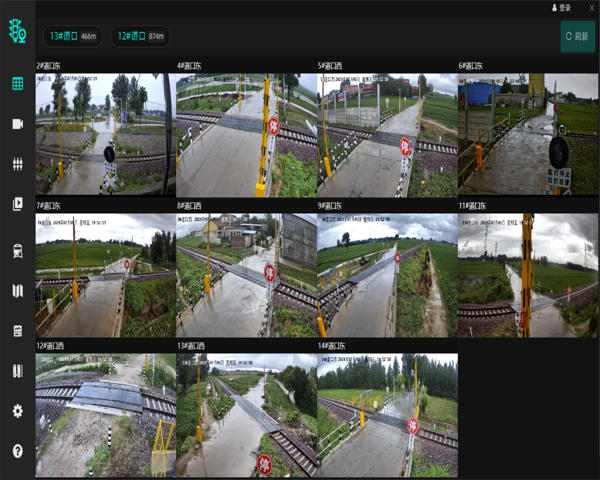Open settings via the gear icon
This screenshot has height=480, width=600.
pyautogui.click(x=17, y=411)
